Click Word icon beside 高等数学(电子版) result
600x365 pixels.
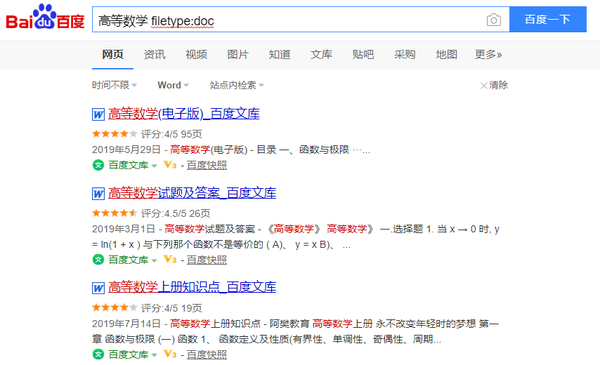coord(98,114)
